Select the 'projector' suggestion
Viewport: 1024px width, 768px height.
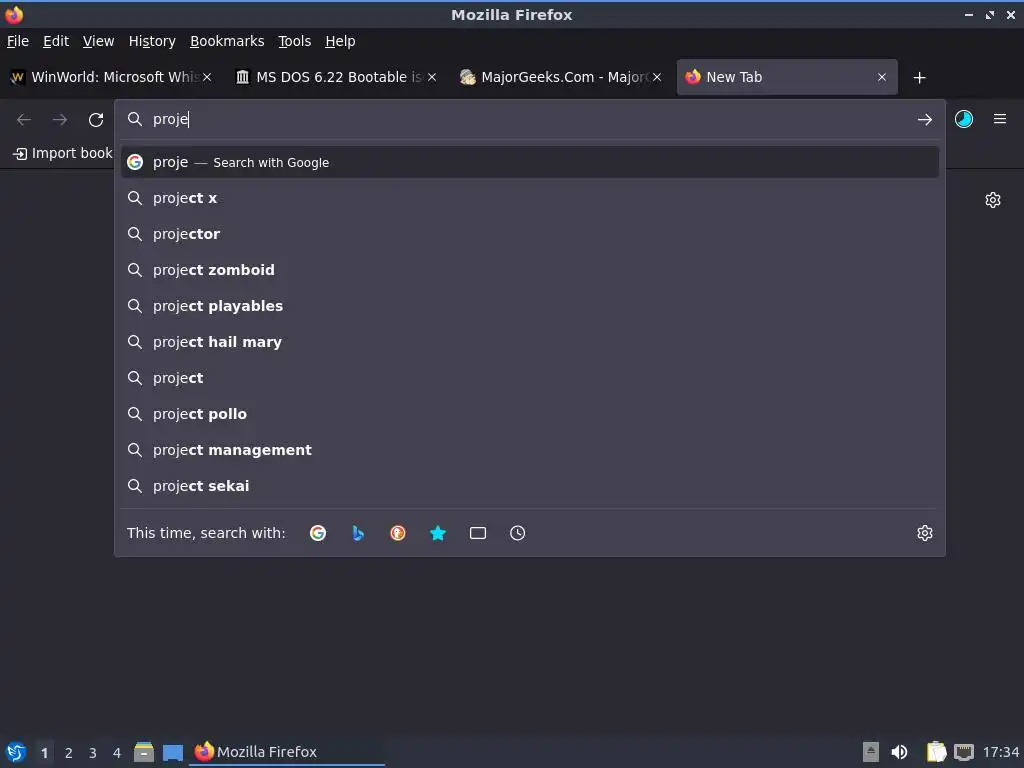530,234
